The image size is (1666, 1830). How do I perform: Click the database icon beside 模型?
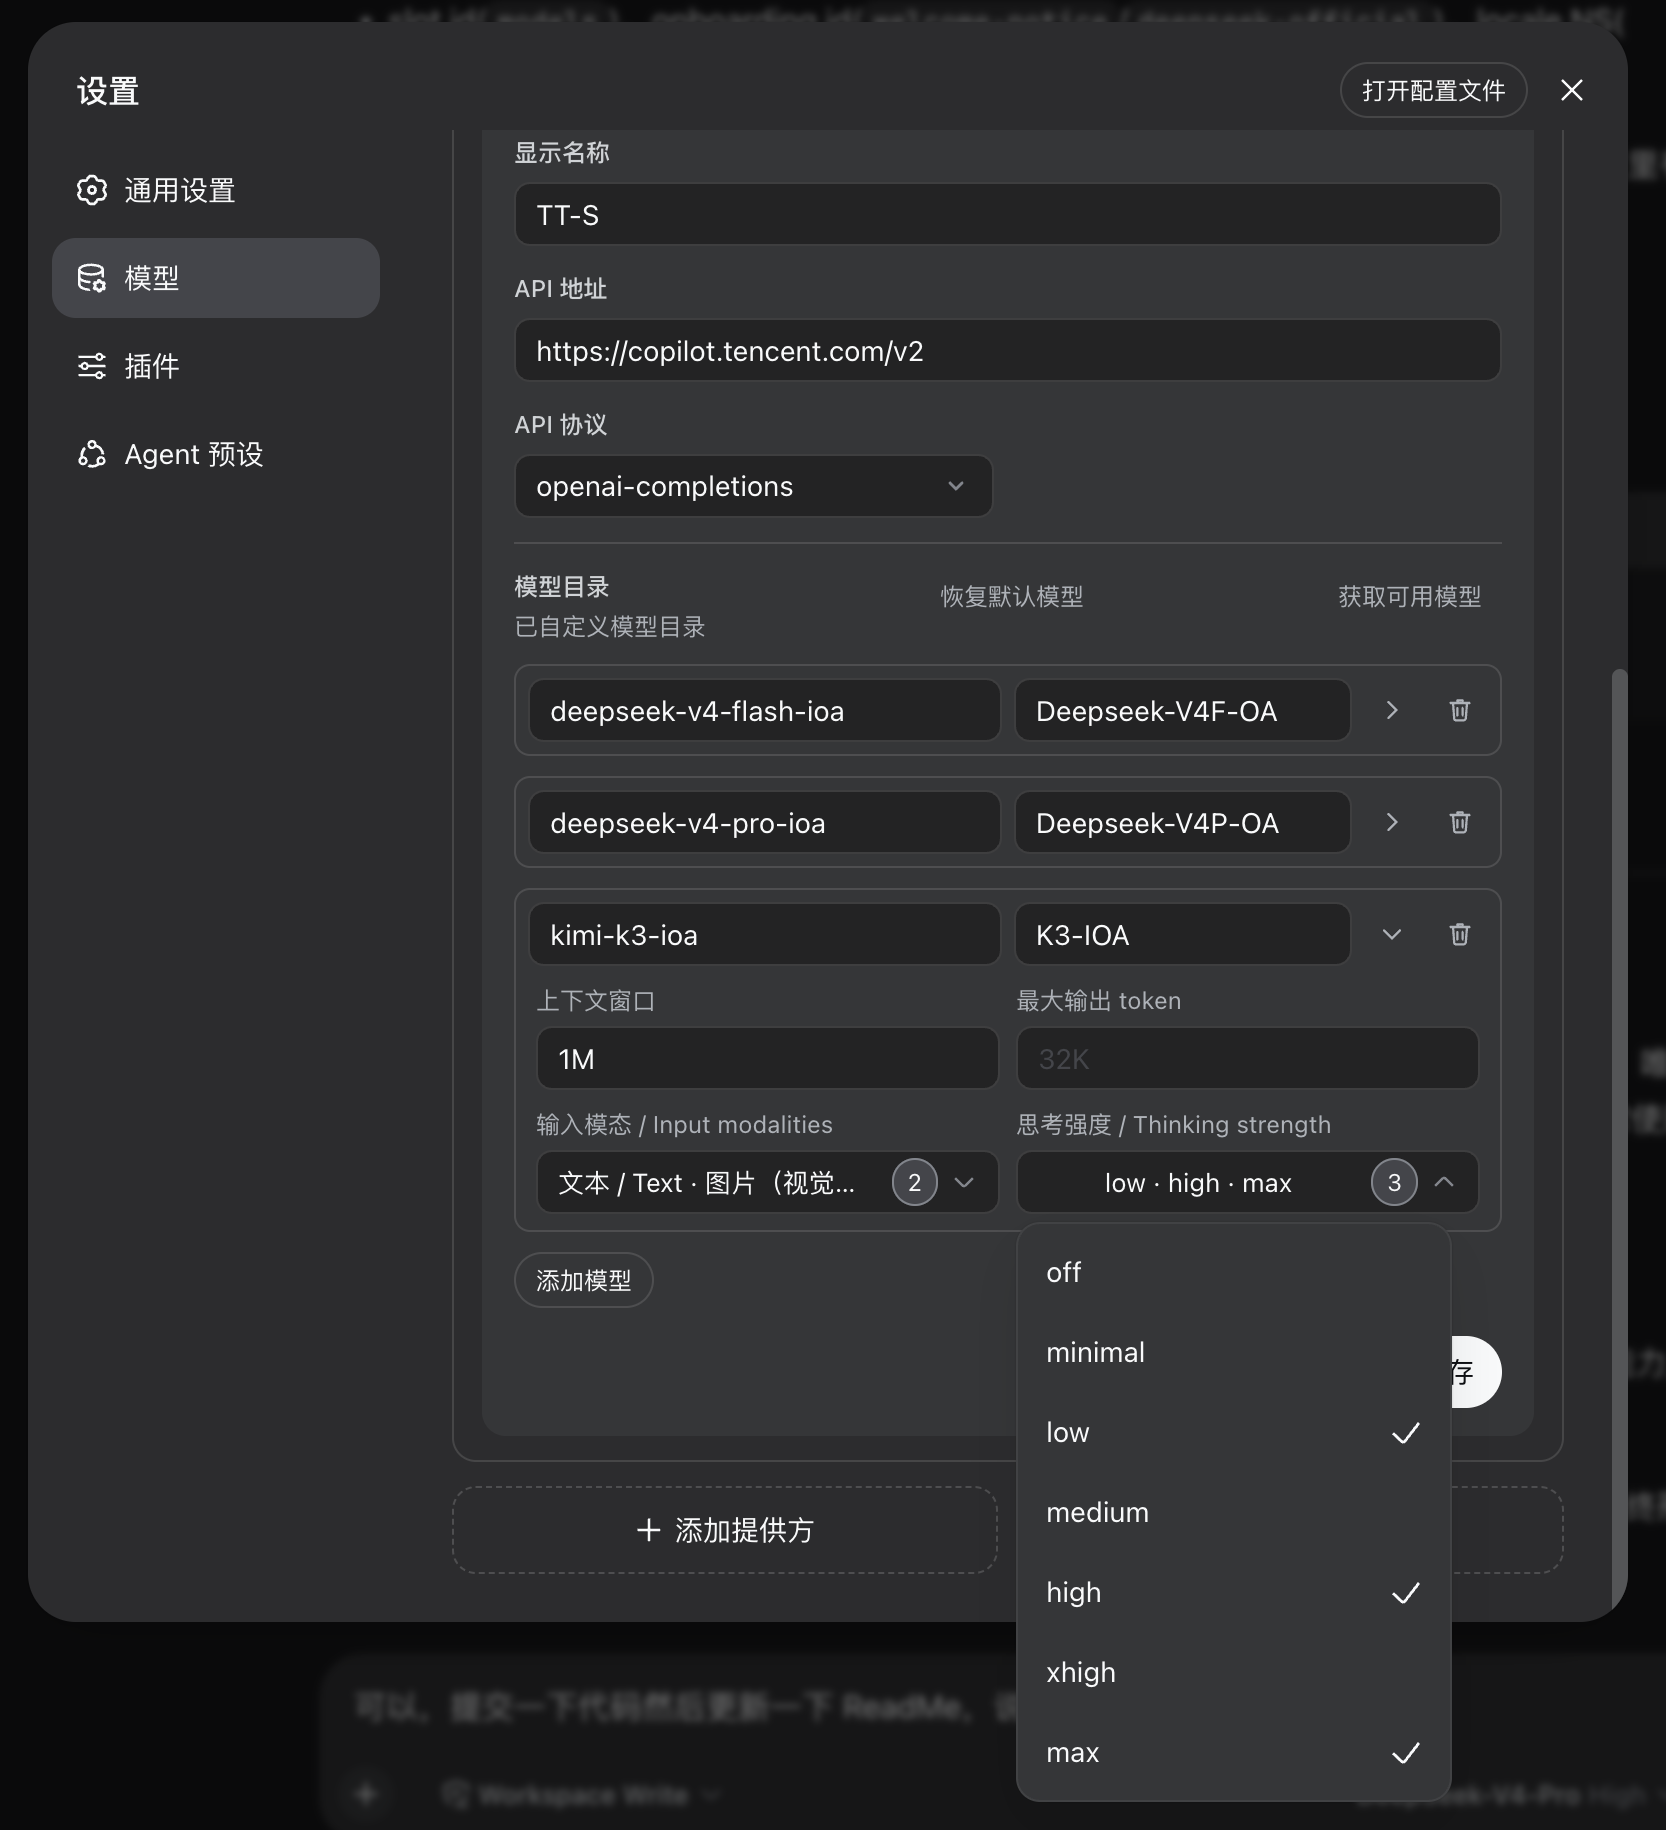[92, 278]
